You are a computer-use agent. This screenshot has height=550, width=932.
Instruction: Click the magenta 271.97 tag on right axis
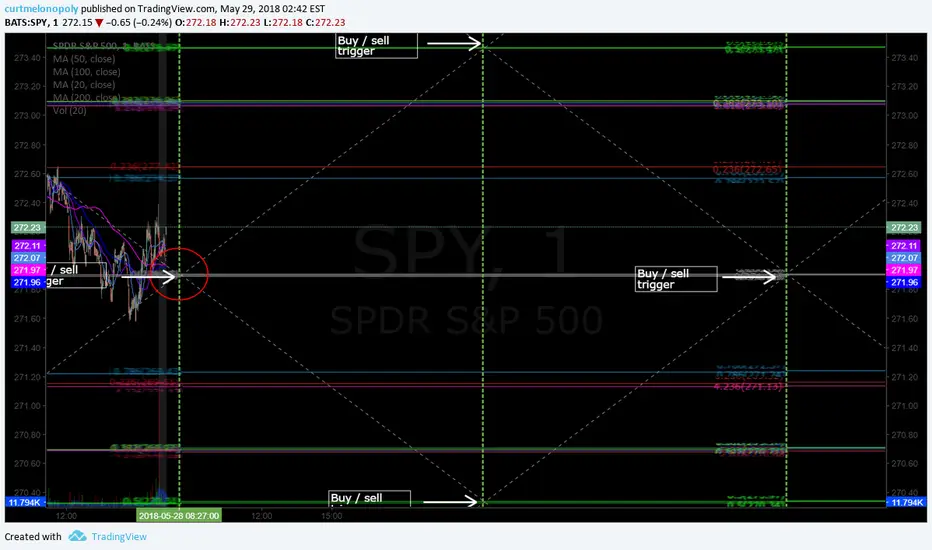[903, 270]
